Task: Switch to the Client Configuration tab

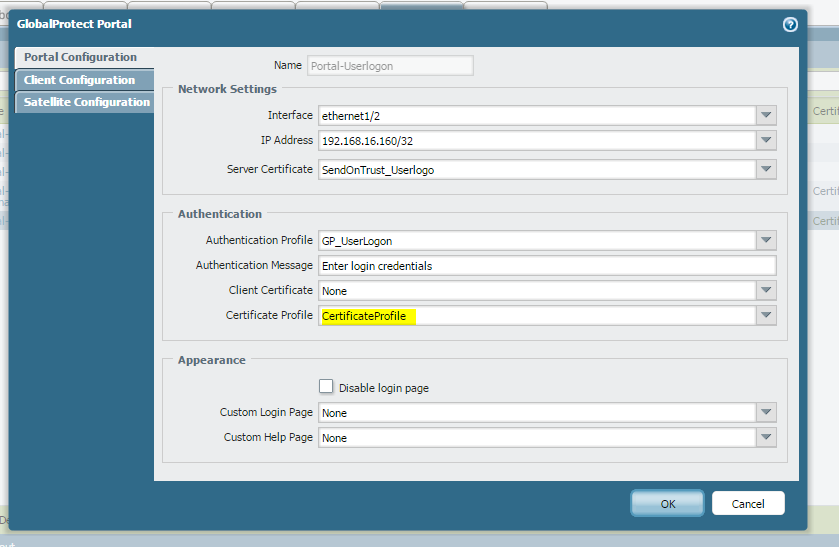Action: (80, 80)
